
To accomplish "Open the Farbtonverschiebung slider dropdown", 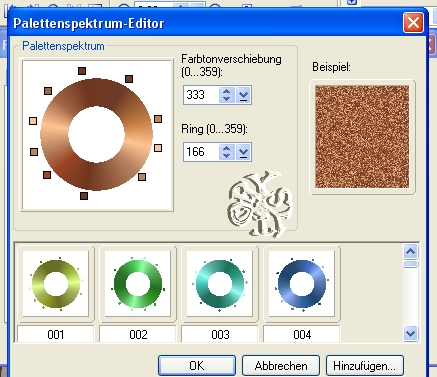I will [243, 95].
